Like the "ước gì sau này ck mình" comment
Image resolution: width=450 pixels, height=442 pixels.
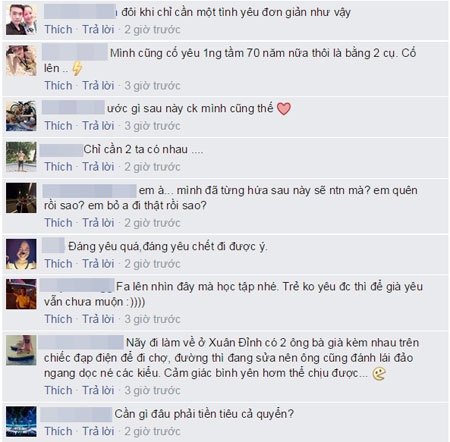(58, 126)
